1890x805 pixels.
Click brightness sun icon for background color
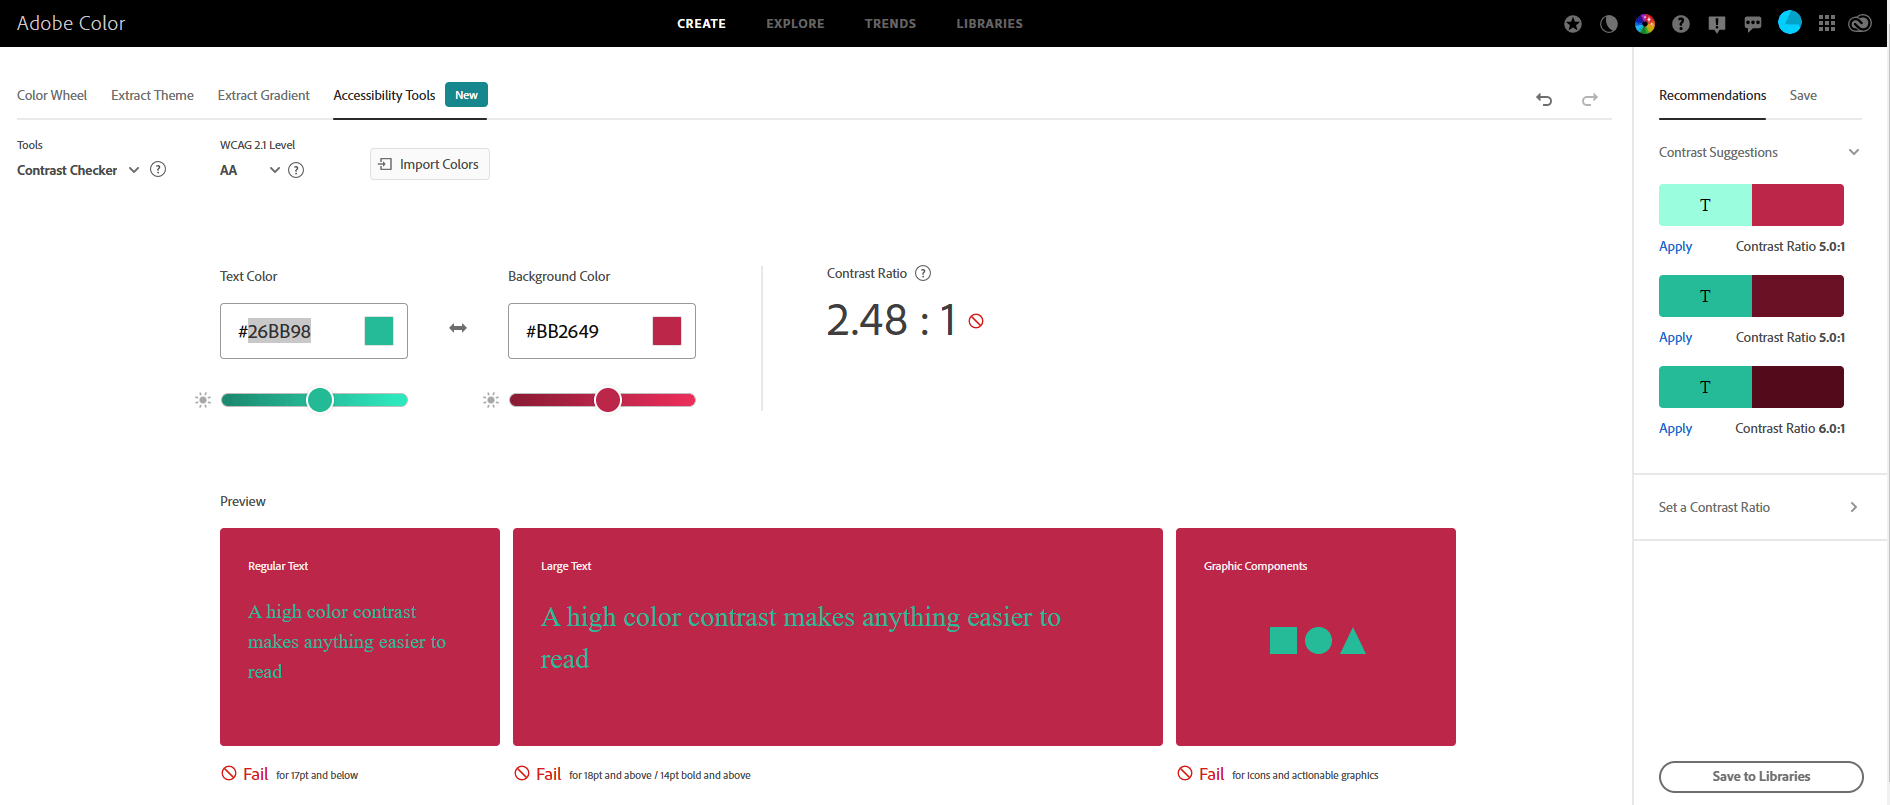(491, 400)
